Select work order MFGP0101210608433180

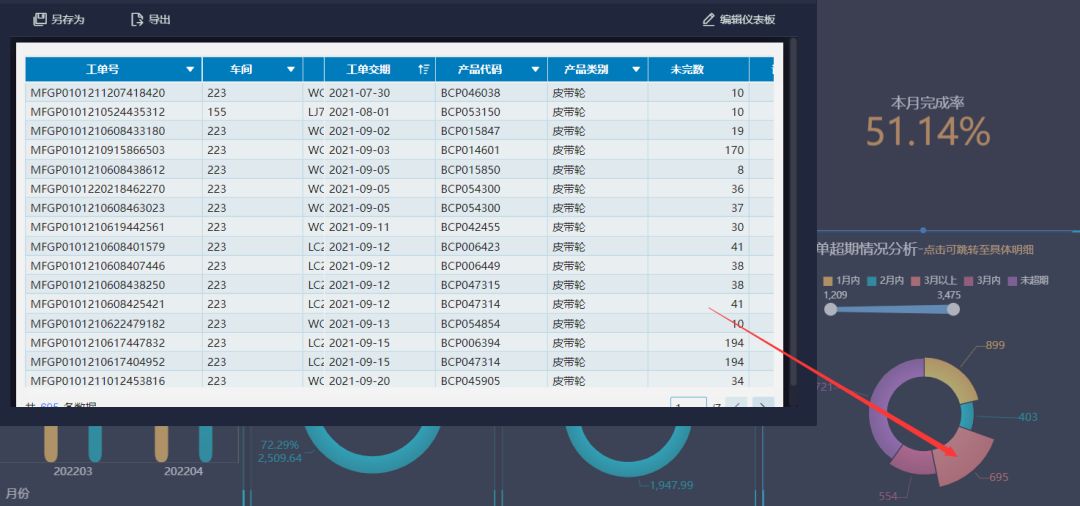(98, 131)
